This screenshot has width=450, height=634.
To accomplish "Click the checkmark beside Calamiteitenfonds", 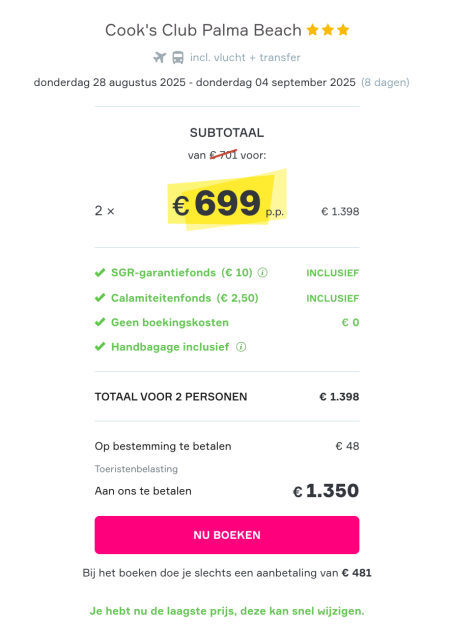I will click(100, 298).
